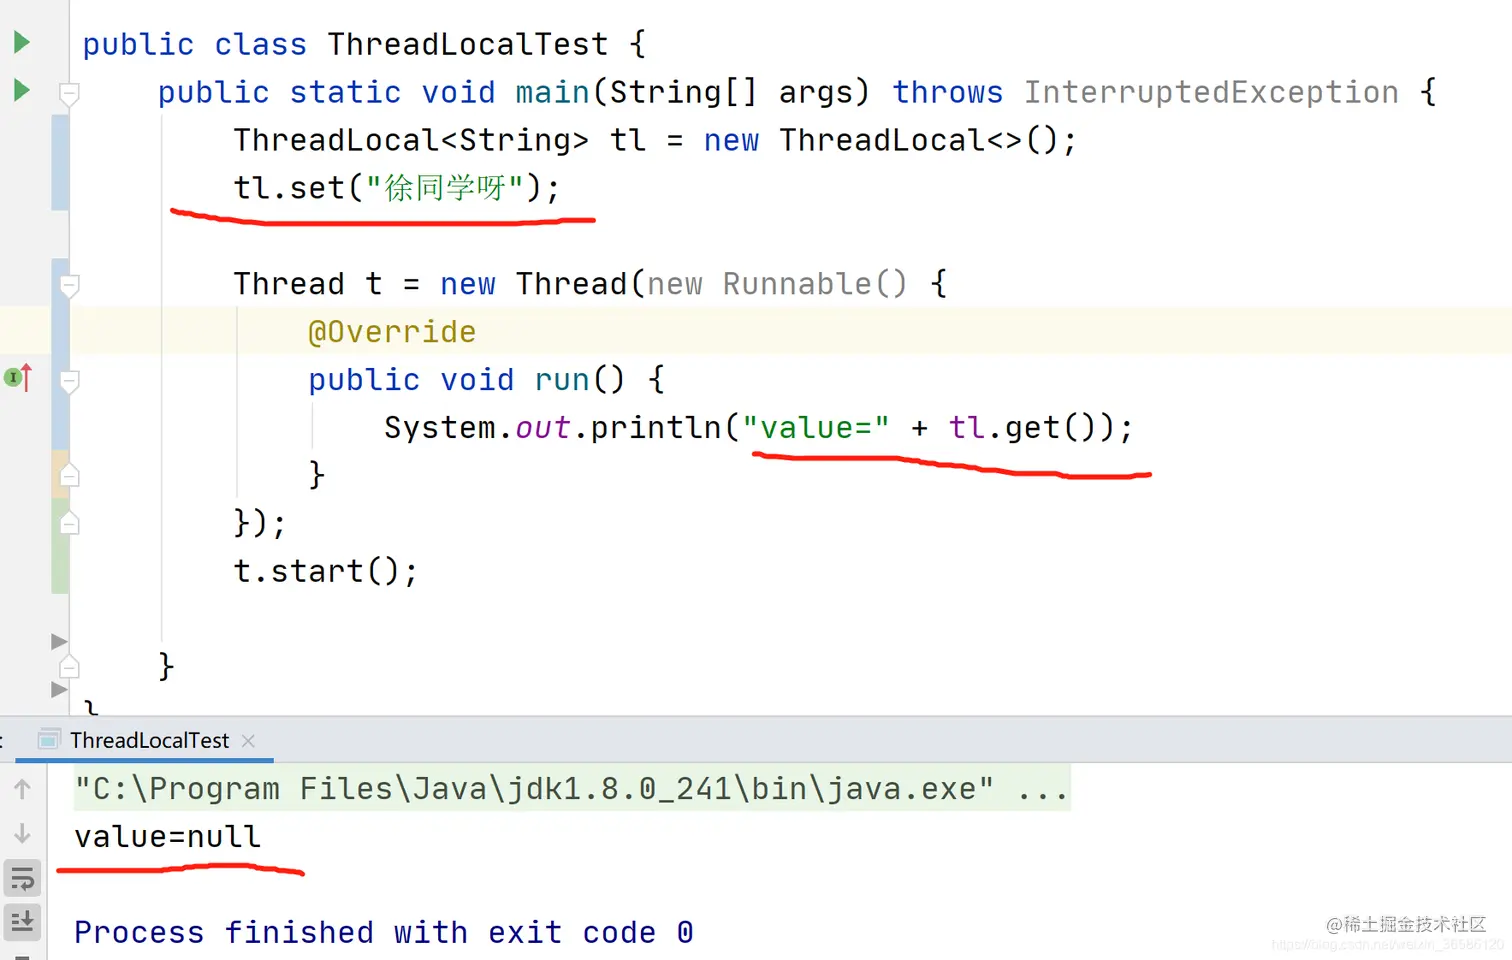Select the java.exe command line in console
Image resolution: width=1512 pixels, height=960 pixels.
point(570,788)
